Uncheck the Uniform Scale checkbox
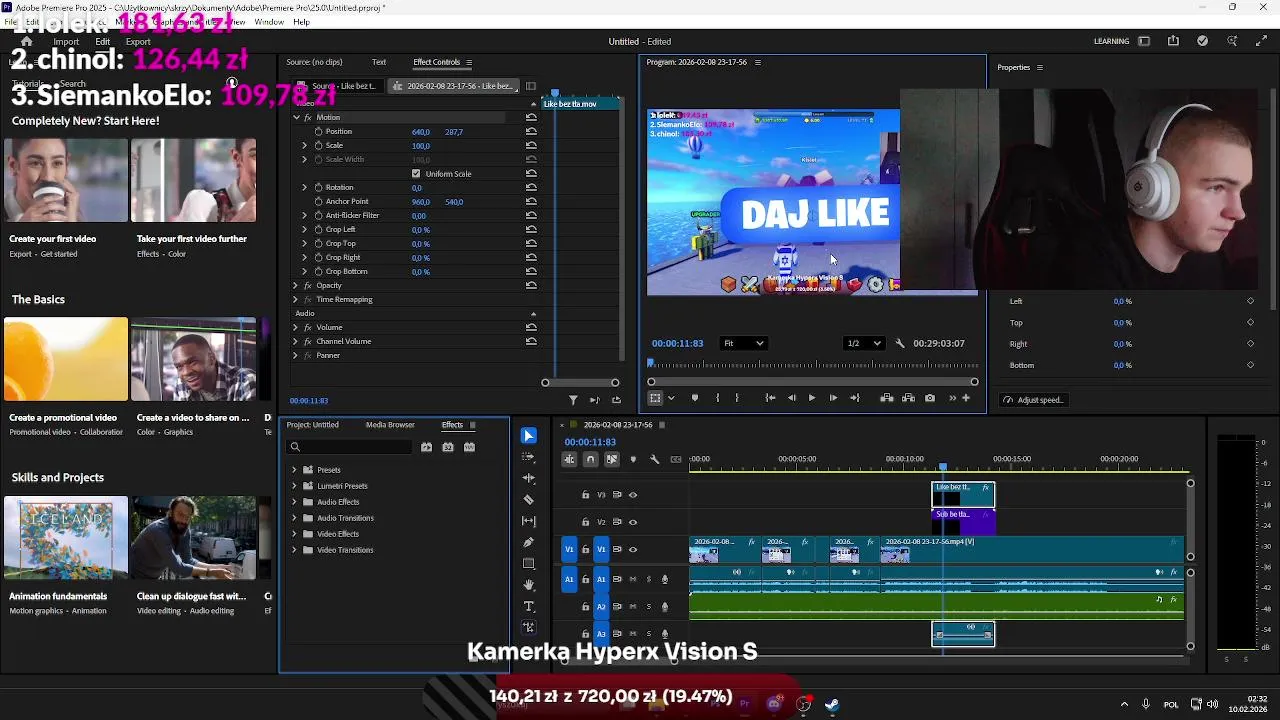This screenshot has height=720, width=1280. (x=416, y=174)
